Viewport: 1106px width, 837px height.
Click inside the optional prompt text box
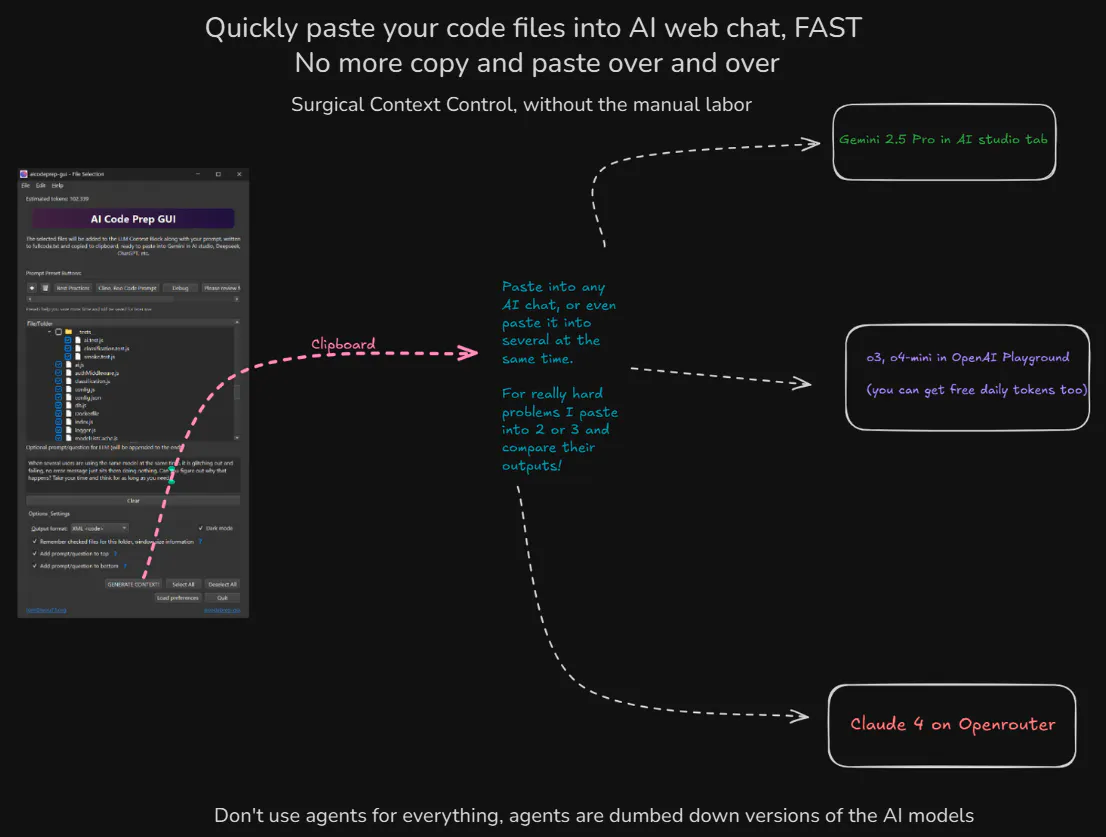133,474
